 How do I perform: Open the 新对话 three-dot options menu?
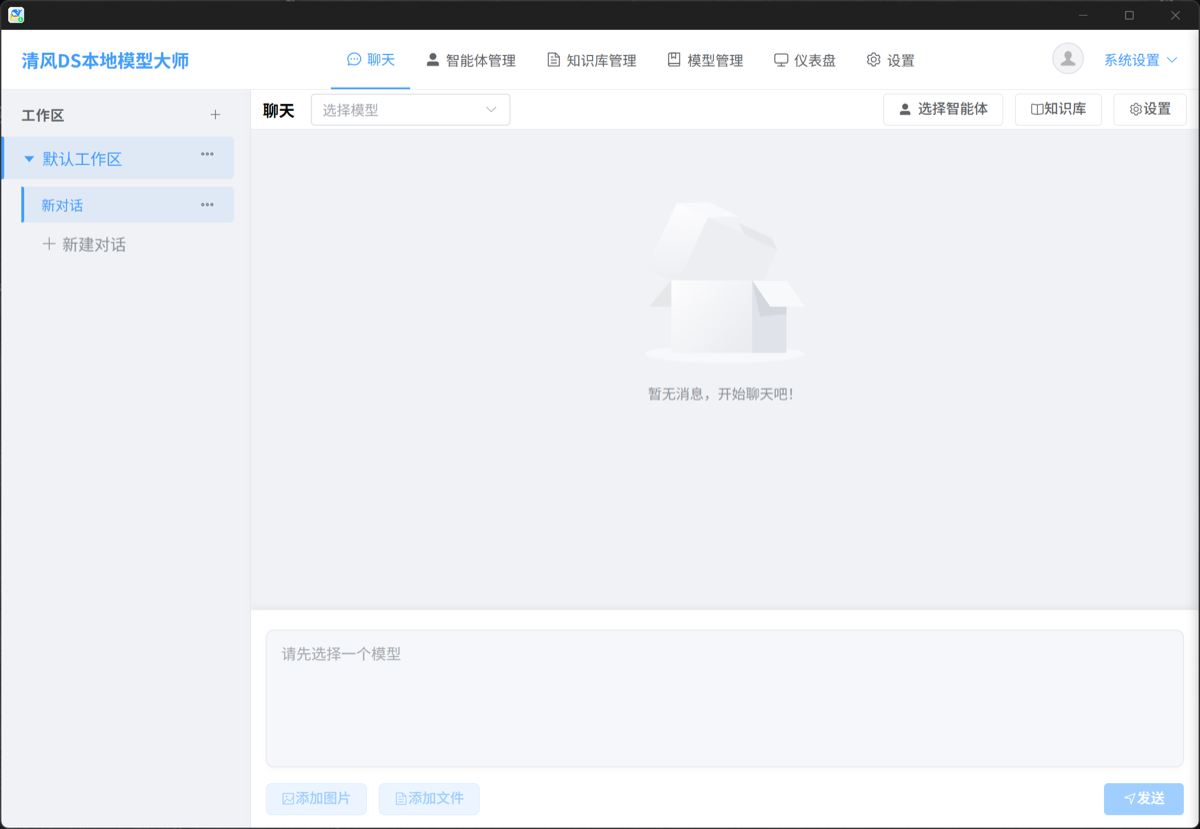pos(207,205)
